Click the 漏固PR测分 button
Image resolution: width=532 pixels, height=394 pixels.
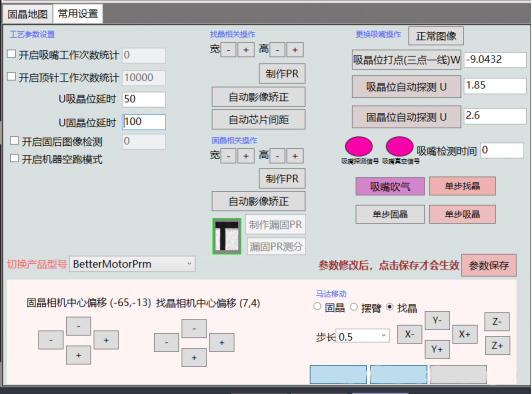pyautogui.click(x=276, y=246)
